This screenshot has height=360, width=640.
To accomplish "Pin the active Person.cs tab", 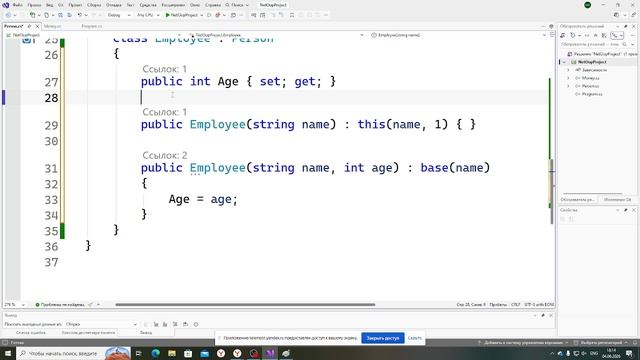I will coord(29,26).
